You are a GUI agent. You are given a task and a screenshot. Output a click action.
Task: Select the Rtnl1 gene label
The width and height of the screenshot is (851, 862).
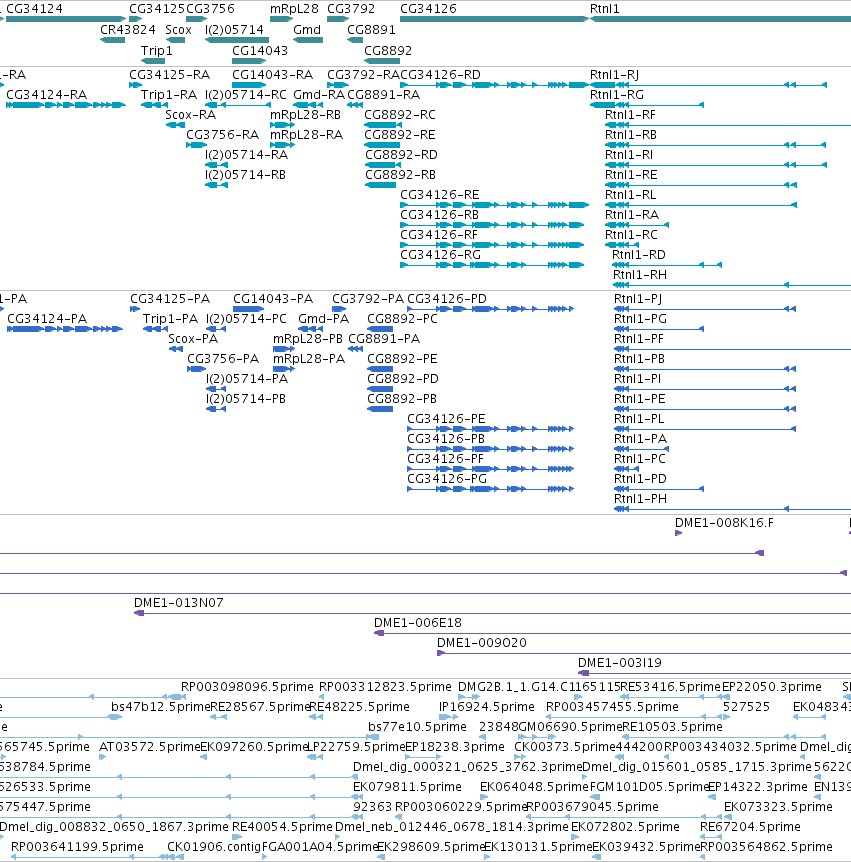pyautogui.click(x=604, y=9)
